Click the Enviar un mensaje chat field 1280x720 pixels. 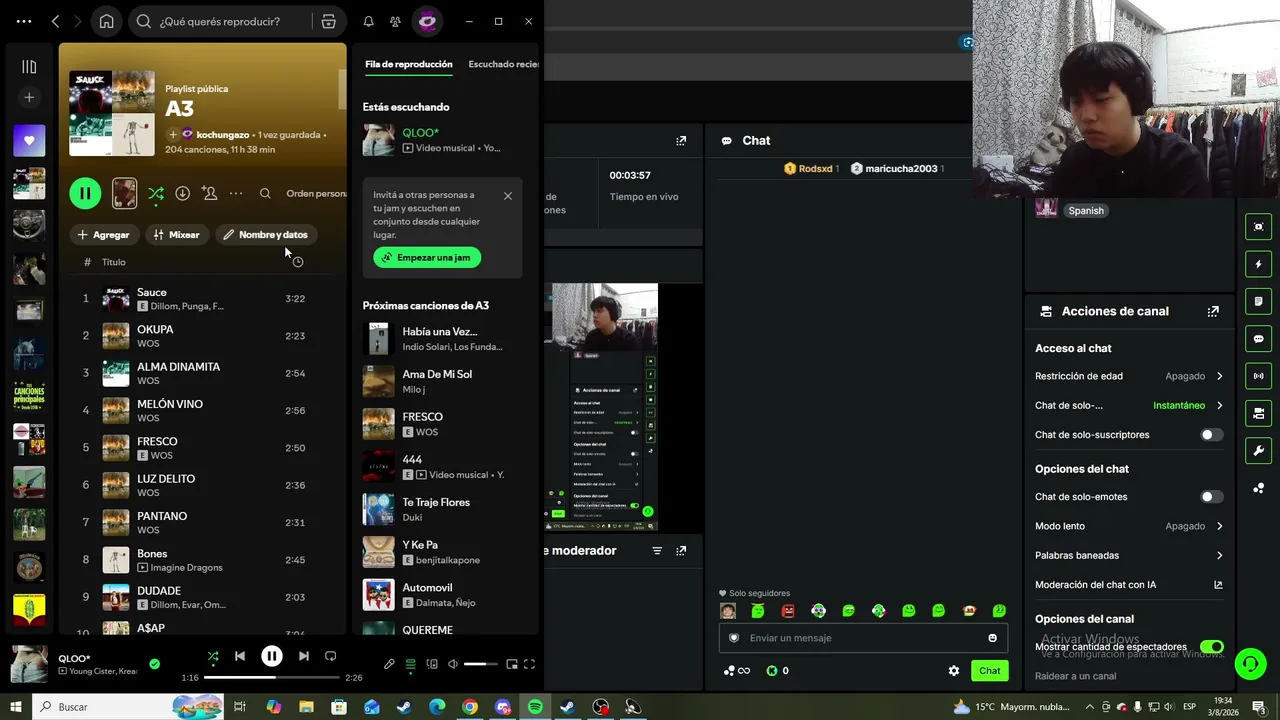click(x=863, y=638)
